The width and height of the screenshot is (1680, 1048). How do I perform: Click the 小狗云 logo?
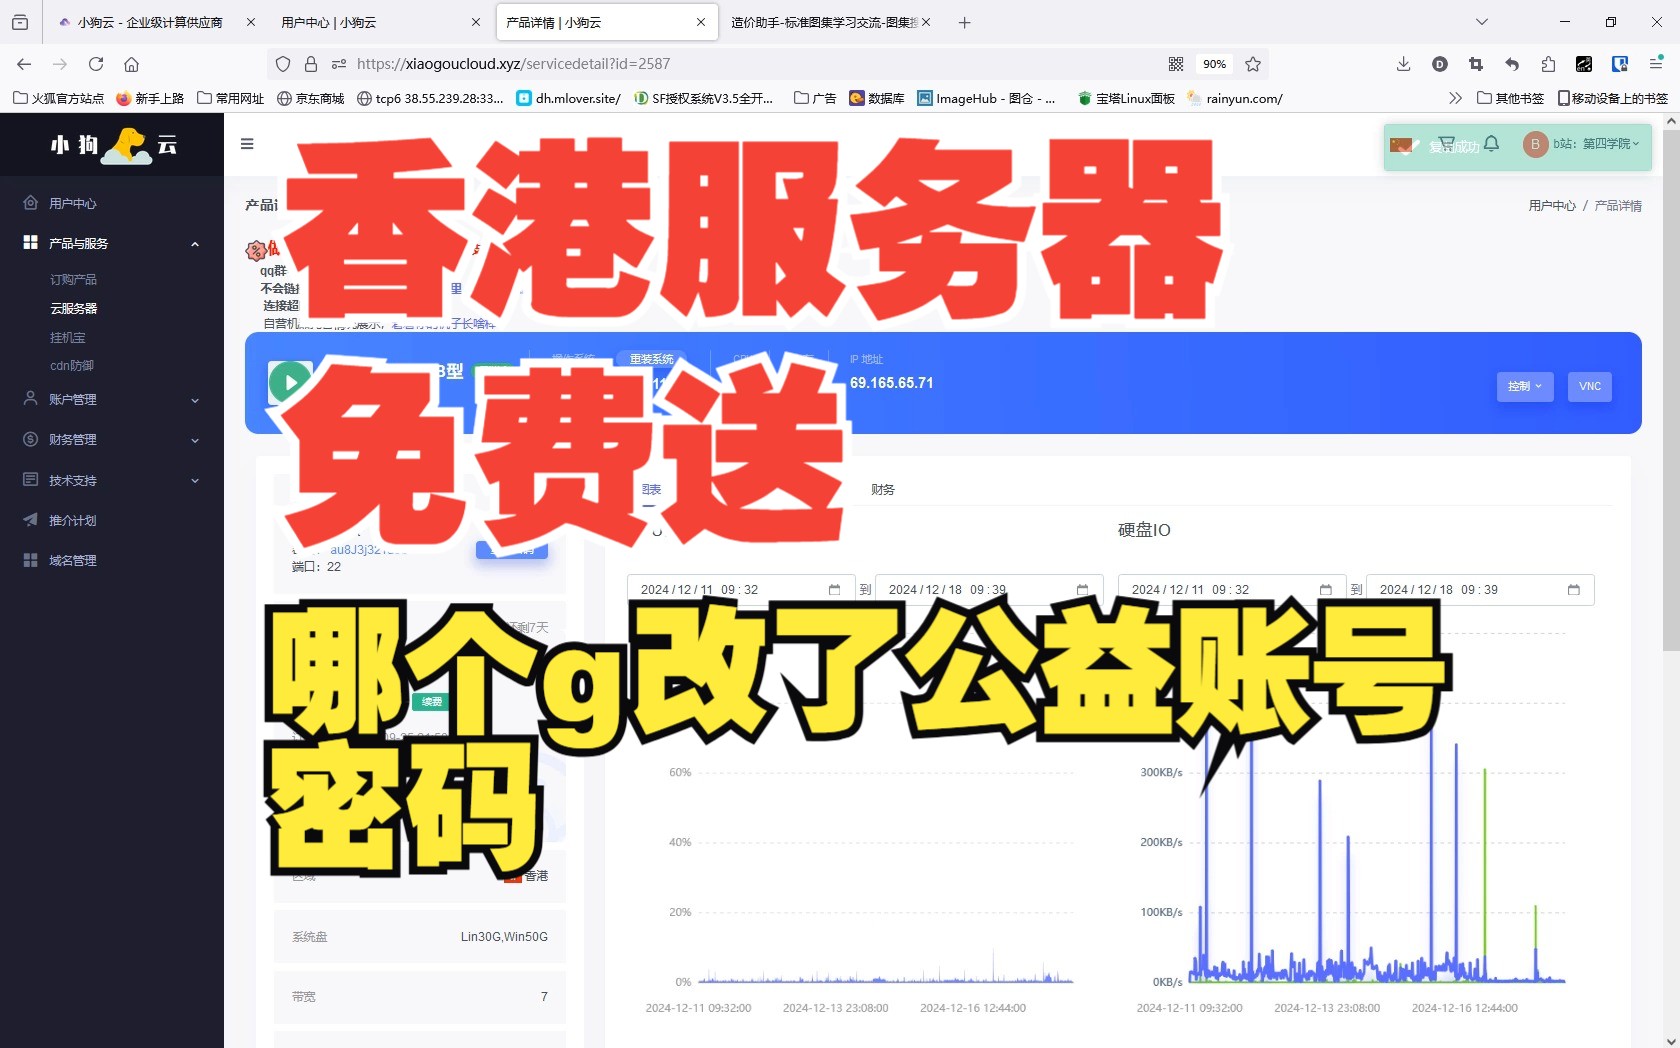click(112, 145)
